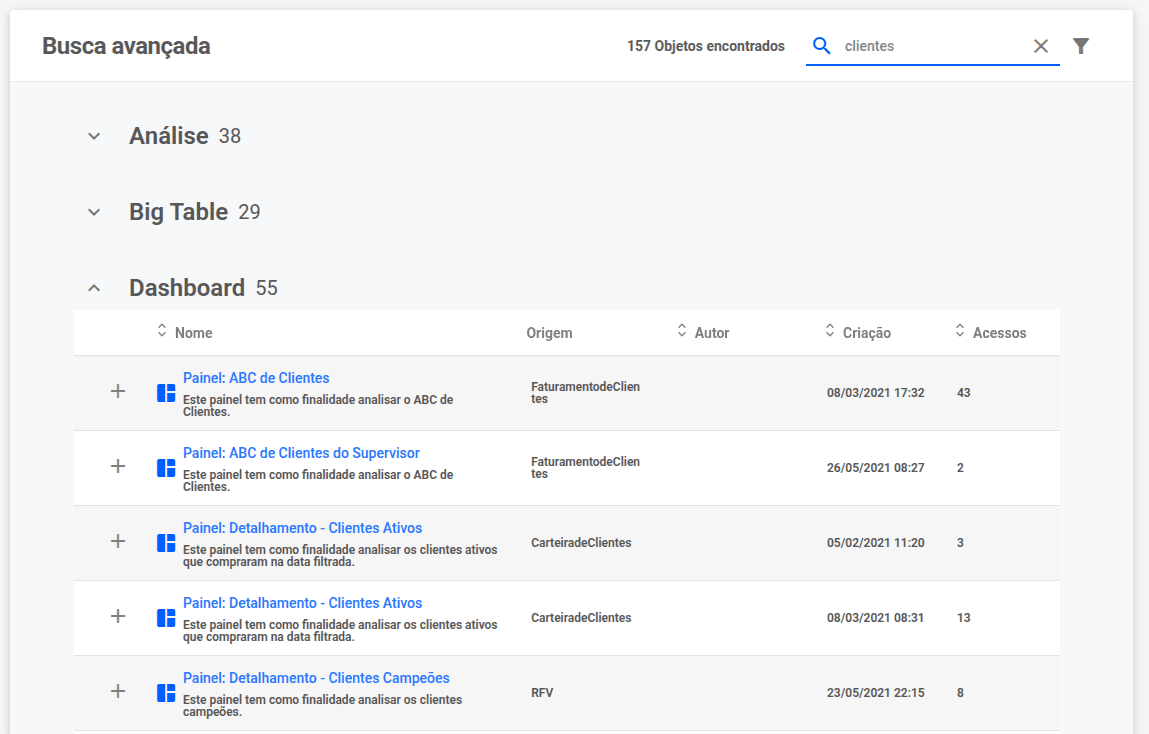Open Painel: ABC de Clientes link
The image size is (1149, 734).
coord(256,378)
